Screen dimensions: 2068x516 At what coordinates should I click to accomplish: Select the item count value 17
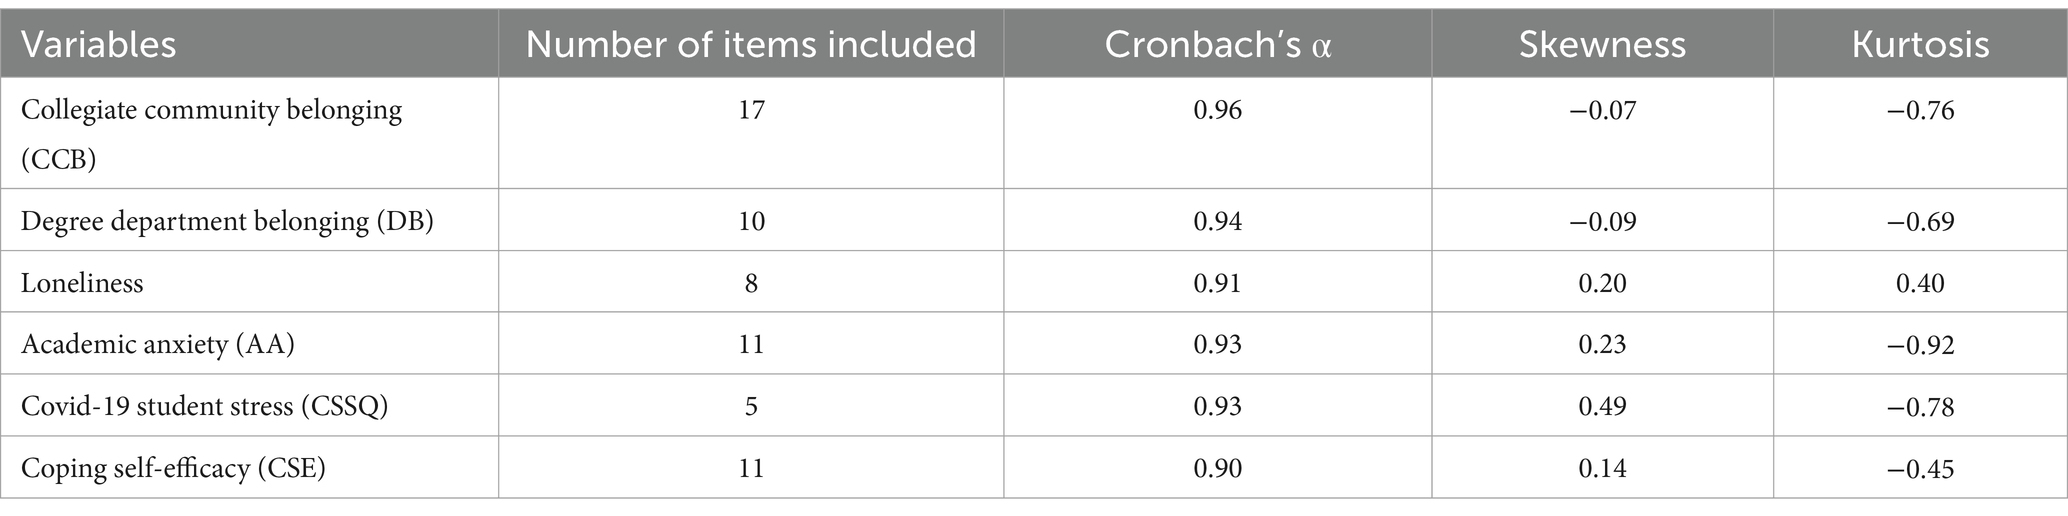751,110
